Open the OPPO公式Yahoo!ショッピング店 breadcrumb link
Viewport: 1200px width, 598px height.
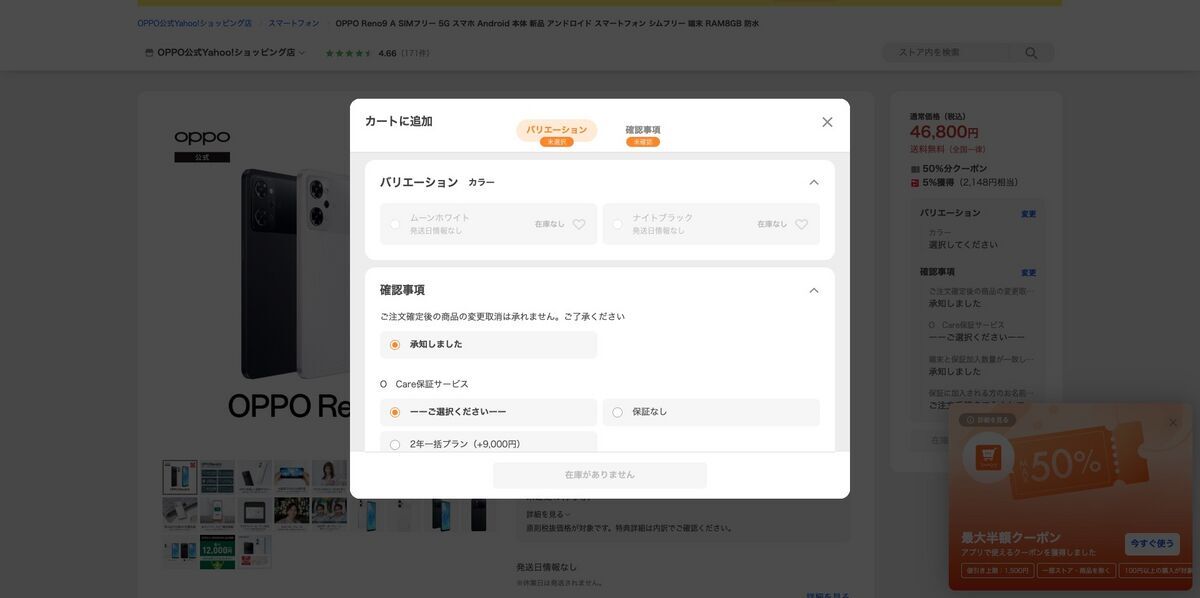point(194,23)
